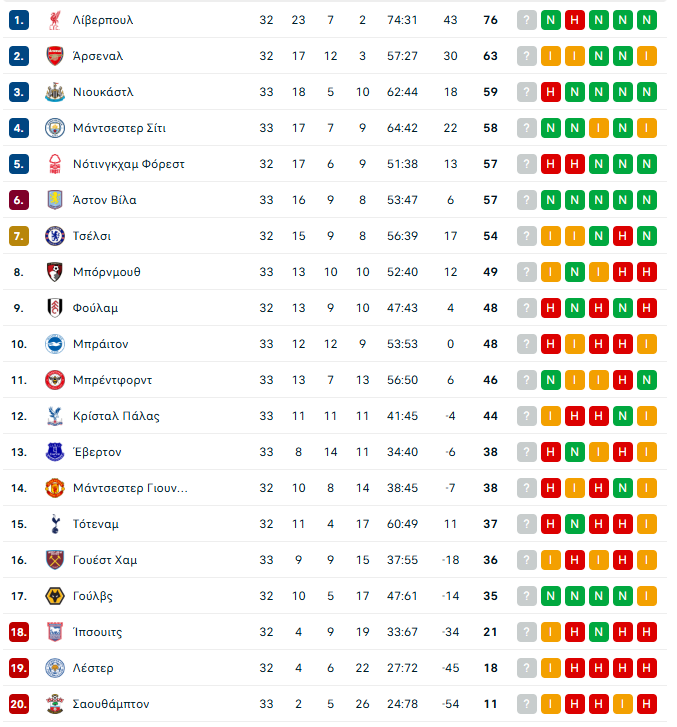Image resolution: width=677 pixels, height=727 pixels.
Task: Click Ipswich's green N form badge
Action: [599, 632]
